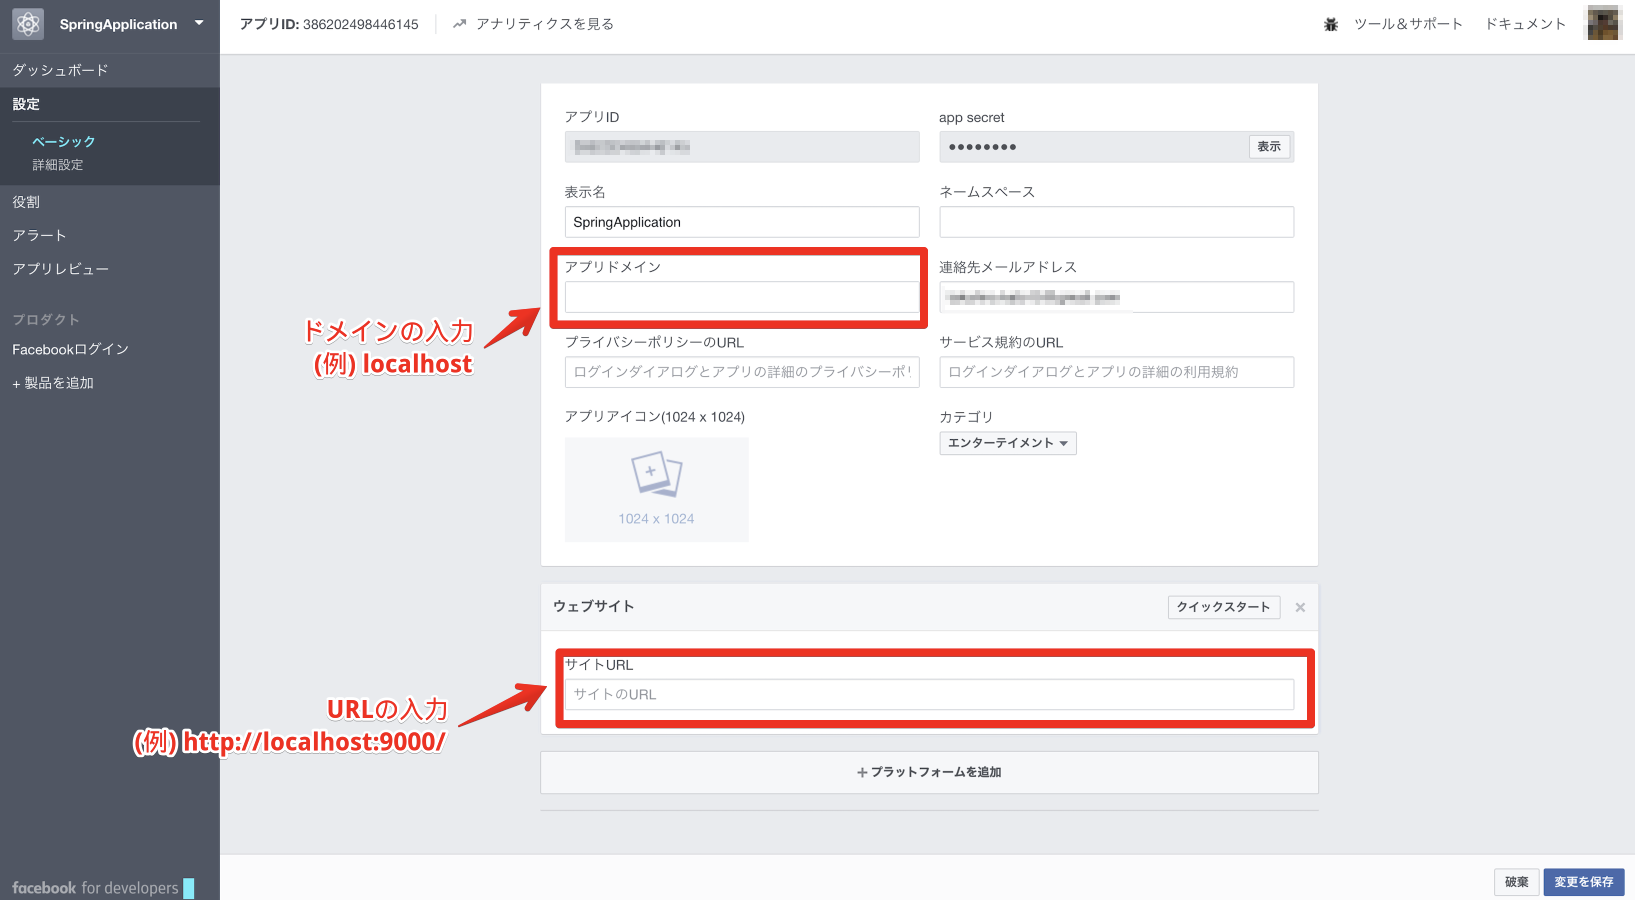Click the user profile avatar
This screenshot has width=1635, height=900.
pos(1603,23)
